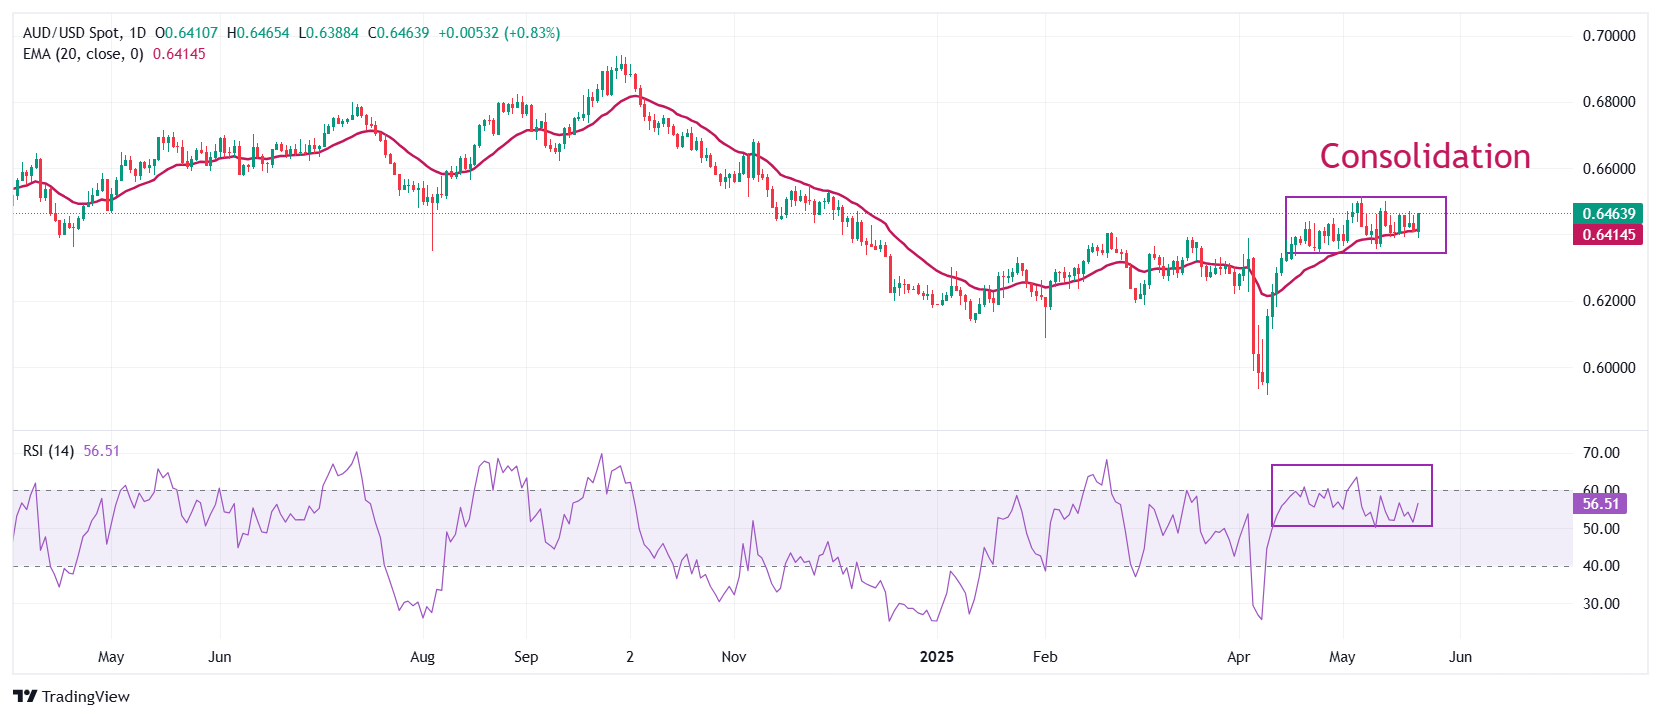Viewport: 1661px width, 718px height.
Task: Click the Consolidation annotation text
Action: (1425, 156)
